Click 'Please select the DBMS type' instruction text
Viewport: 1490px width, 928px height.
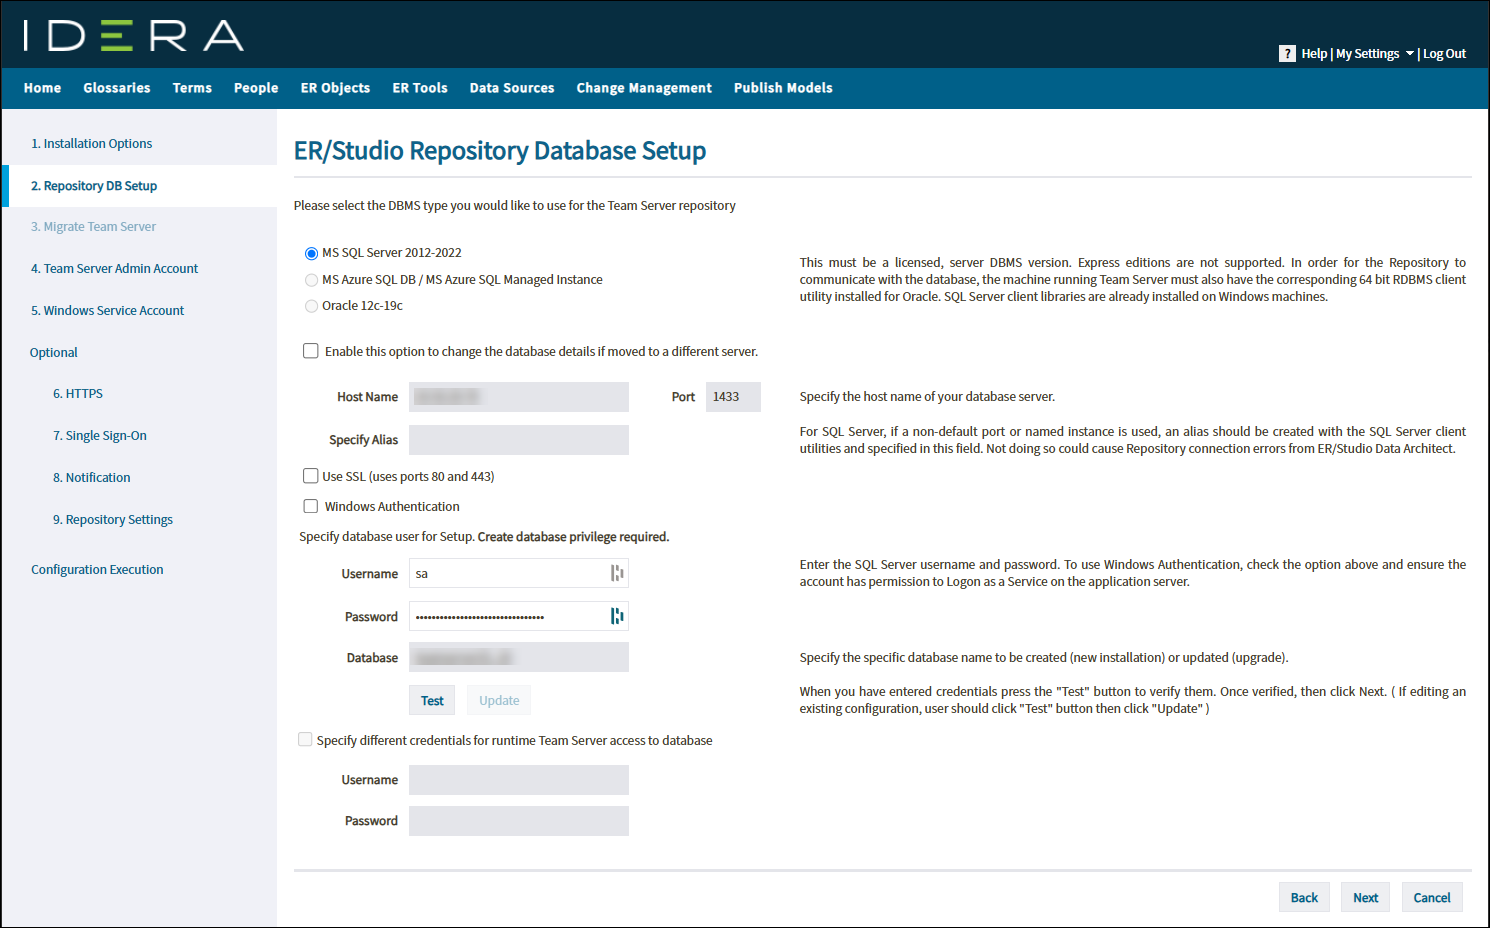click(515, 206)
